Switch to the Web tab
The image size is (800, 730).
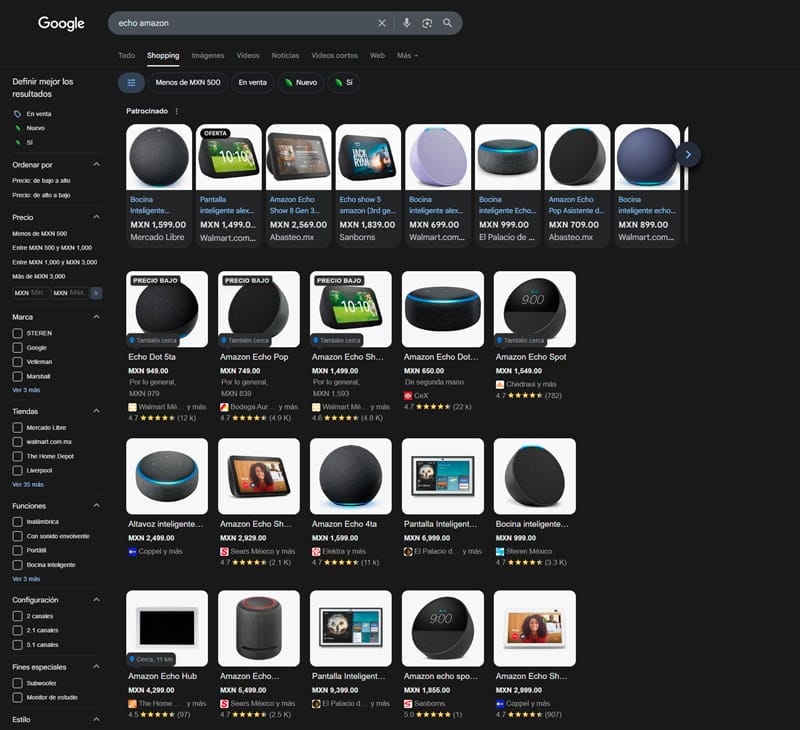[378, 56]
